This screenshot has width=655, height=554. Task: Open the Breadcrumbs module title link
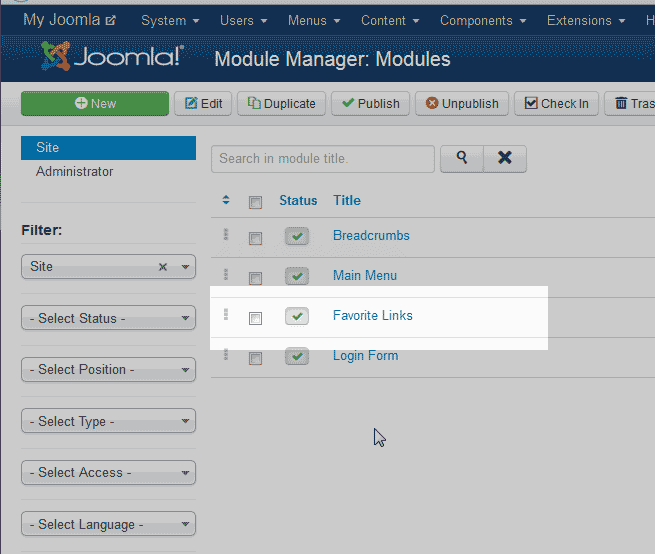pos(371,236)
